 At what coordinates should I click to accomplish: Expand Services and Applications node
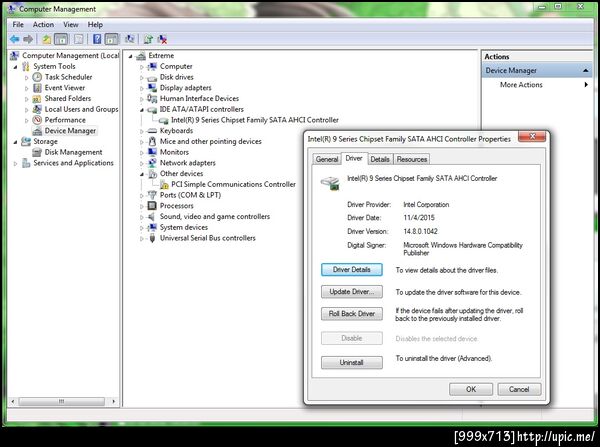click(16, 163)
